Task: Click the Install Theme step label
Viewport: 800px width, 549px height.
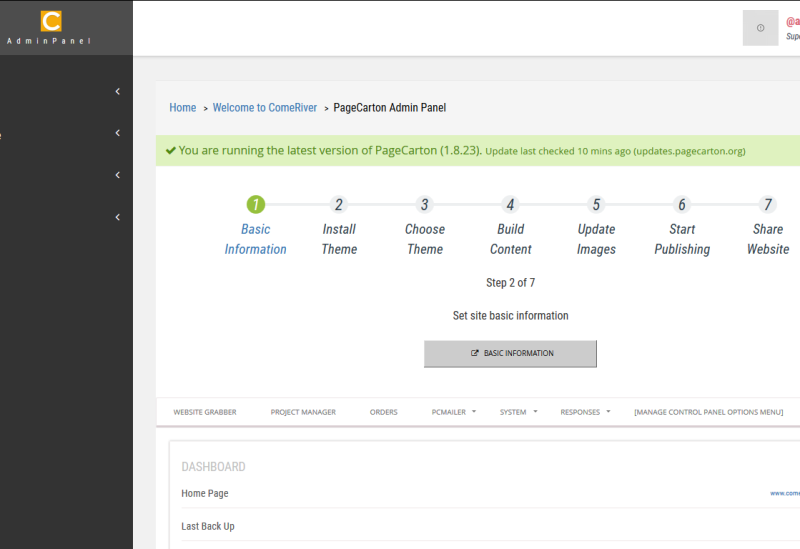Action: point(339,239)
